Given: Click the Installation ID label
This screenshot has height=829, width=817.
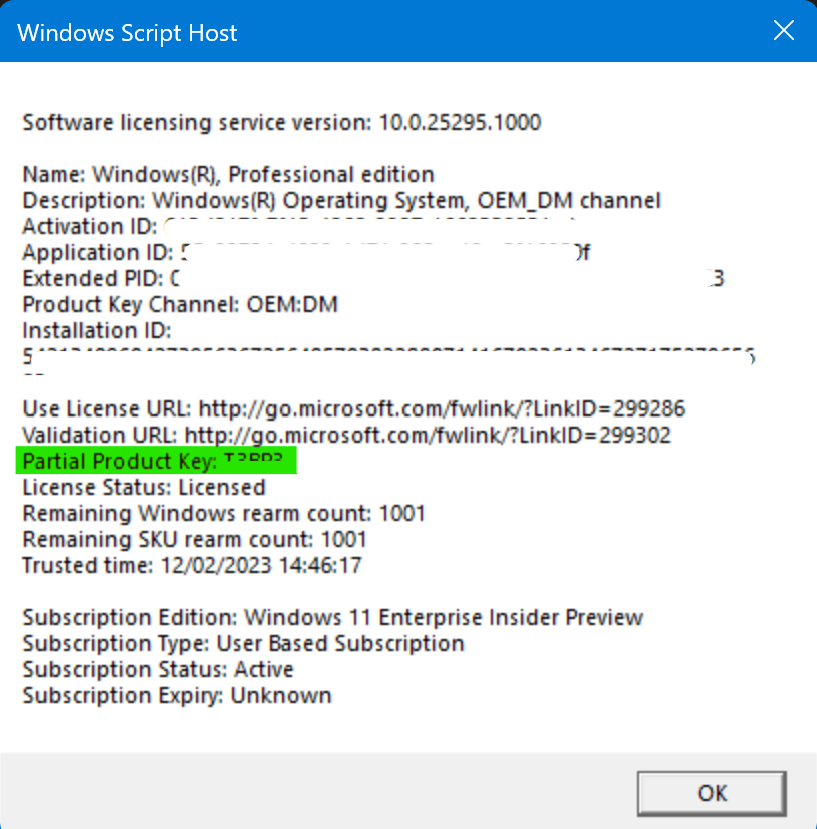Looking at the screenshot, I should pos(97,331).
